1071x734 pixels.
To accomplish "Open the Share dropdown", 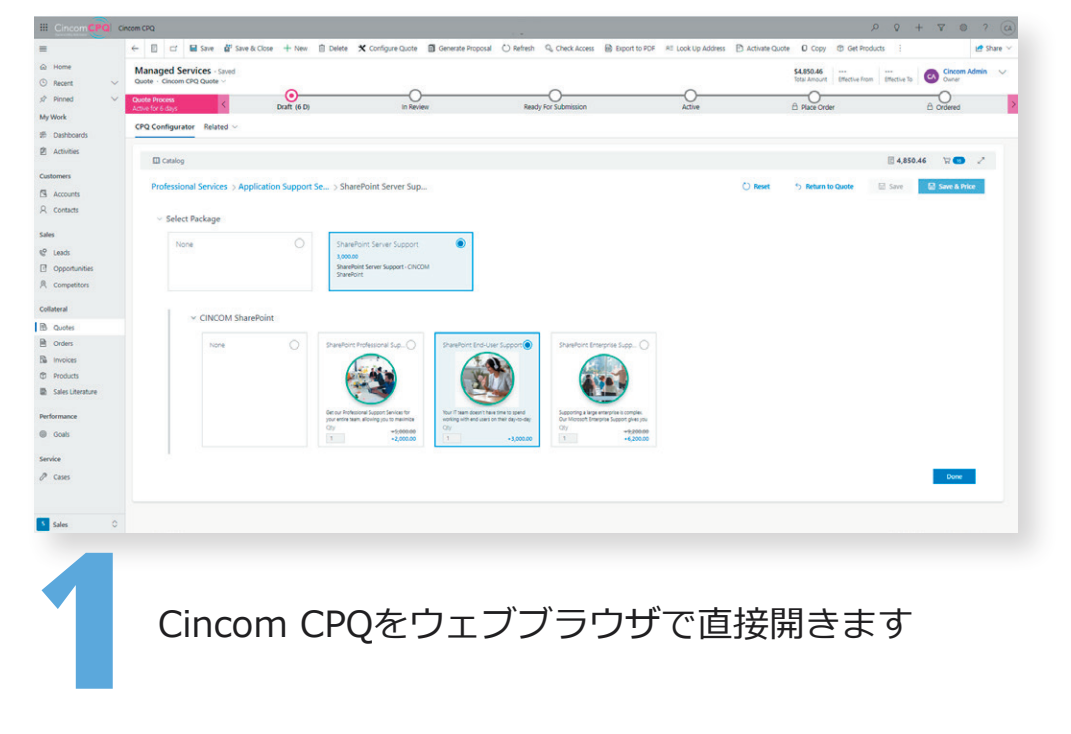I will 993,48.
